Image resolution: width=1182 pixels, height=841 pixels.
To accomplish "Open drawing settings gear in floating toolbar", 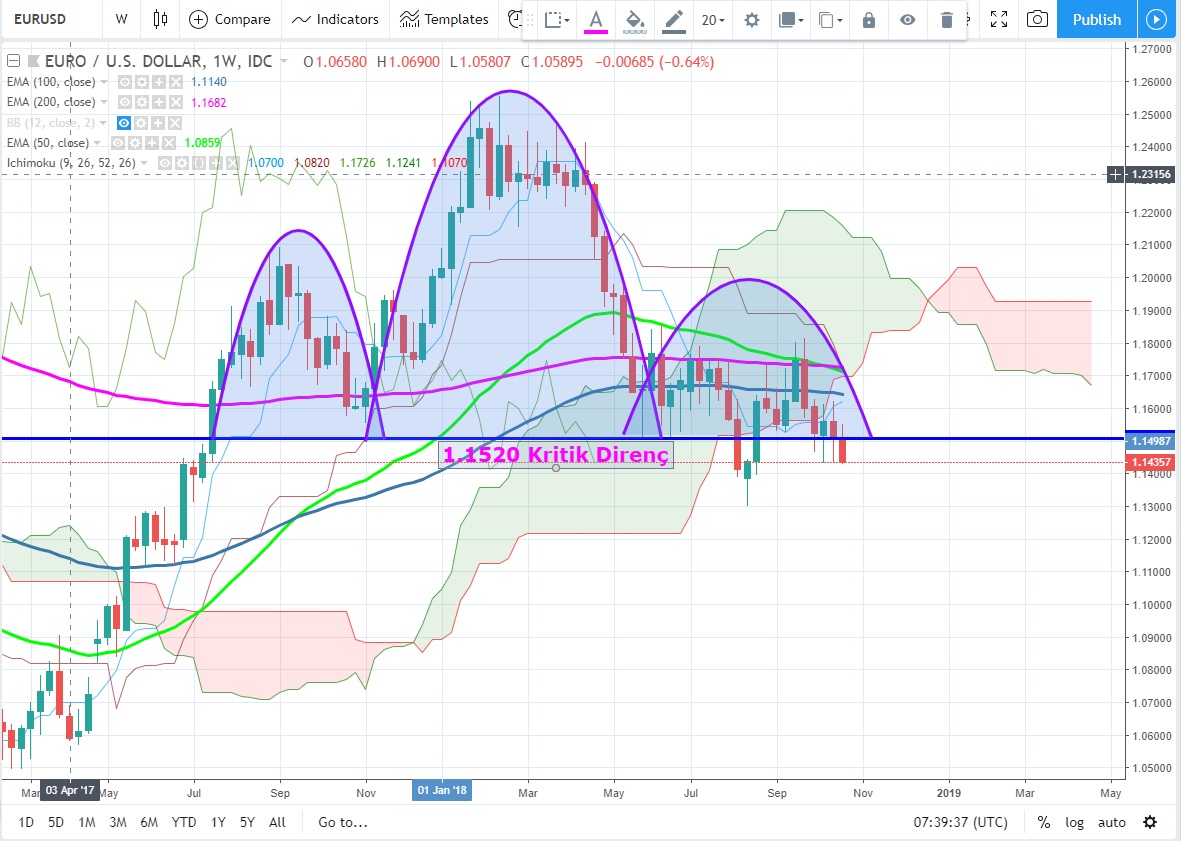I will click(x=752, y=20).
